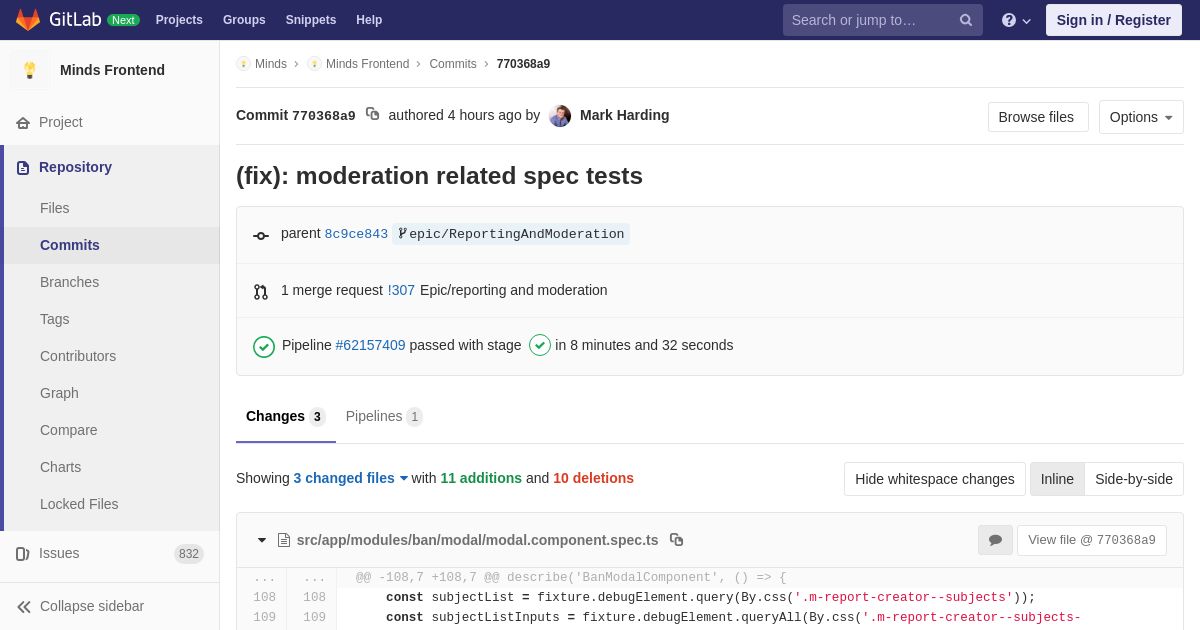1200x630 pixels.
Task: Open Charts in Repository sidebar
Action: pos(112,467)
